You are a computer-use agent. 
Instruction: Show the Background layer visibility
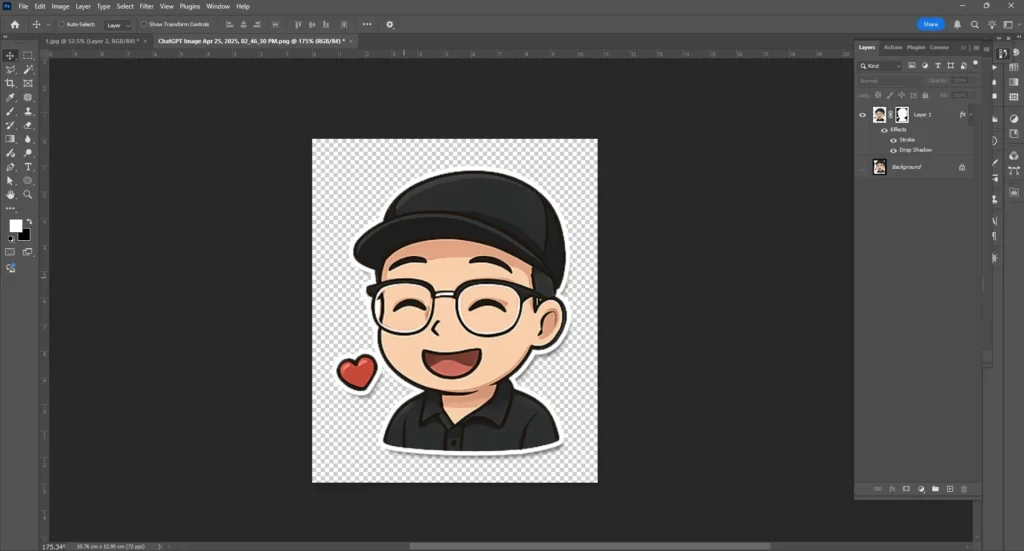click(x=862, y=167)
